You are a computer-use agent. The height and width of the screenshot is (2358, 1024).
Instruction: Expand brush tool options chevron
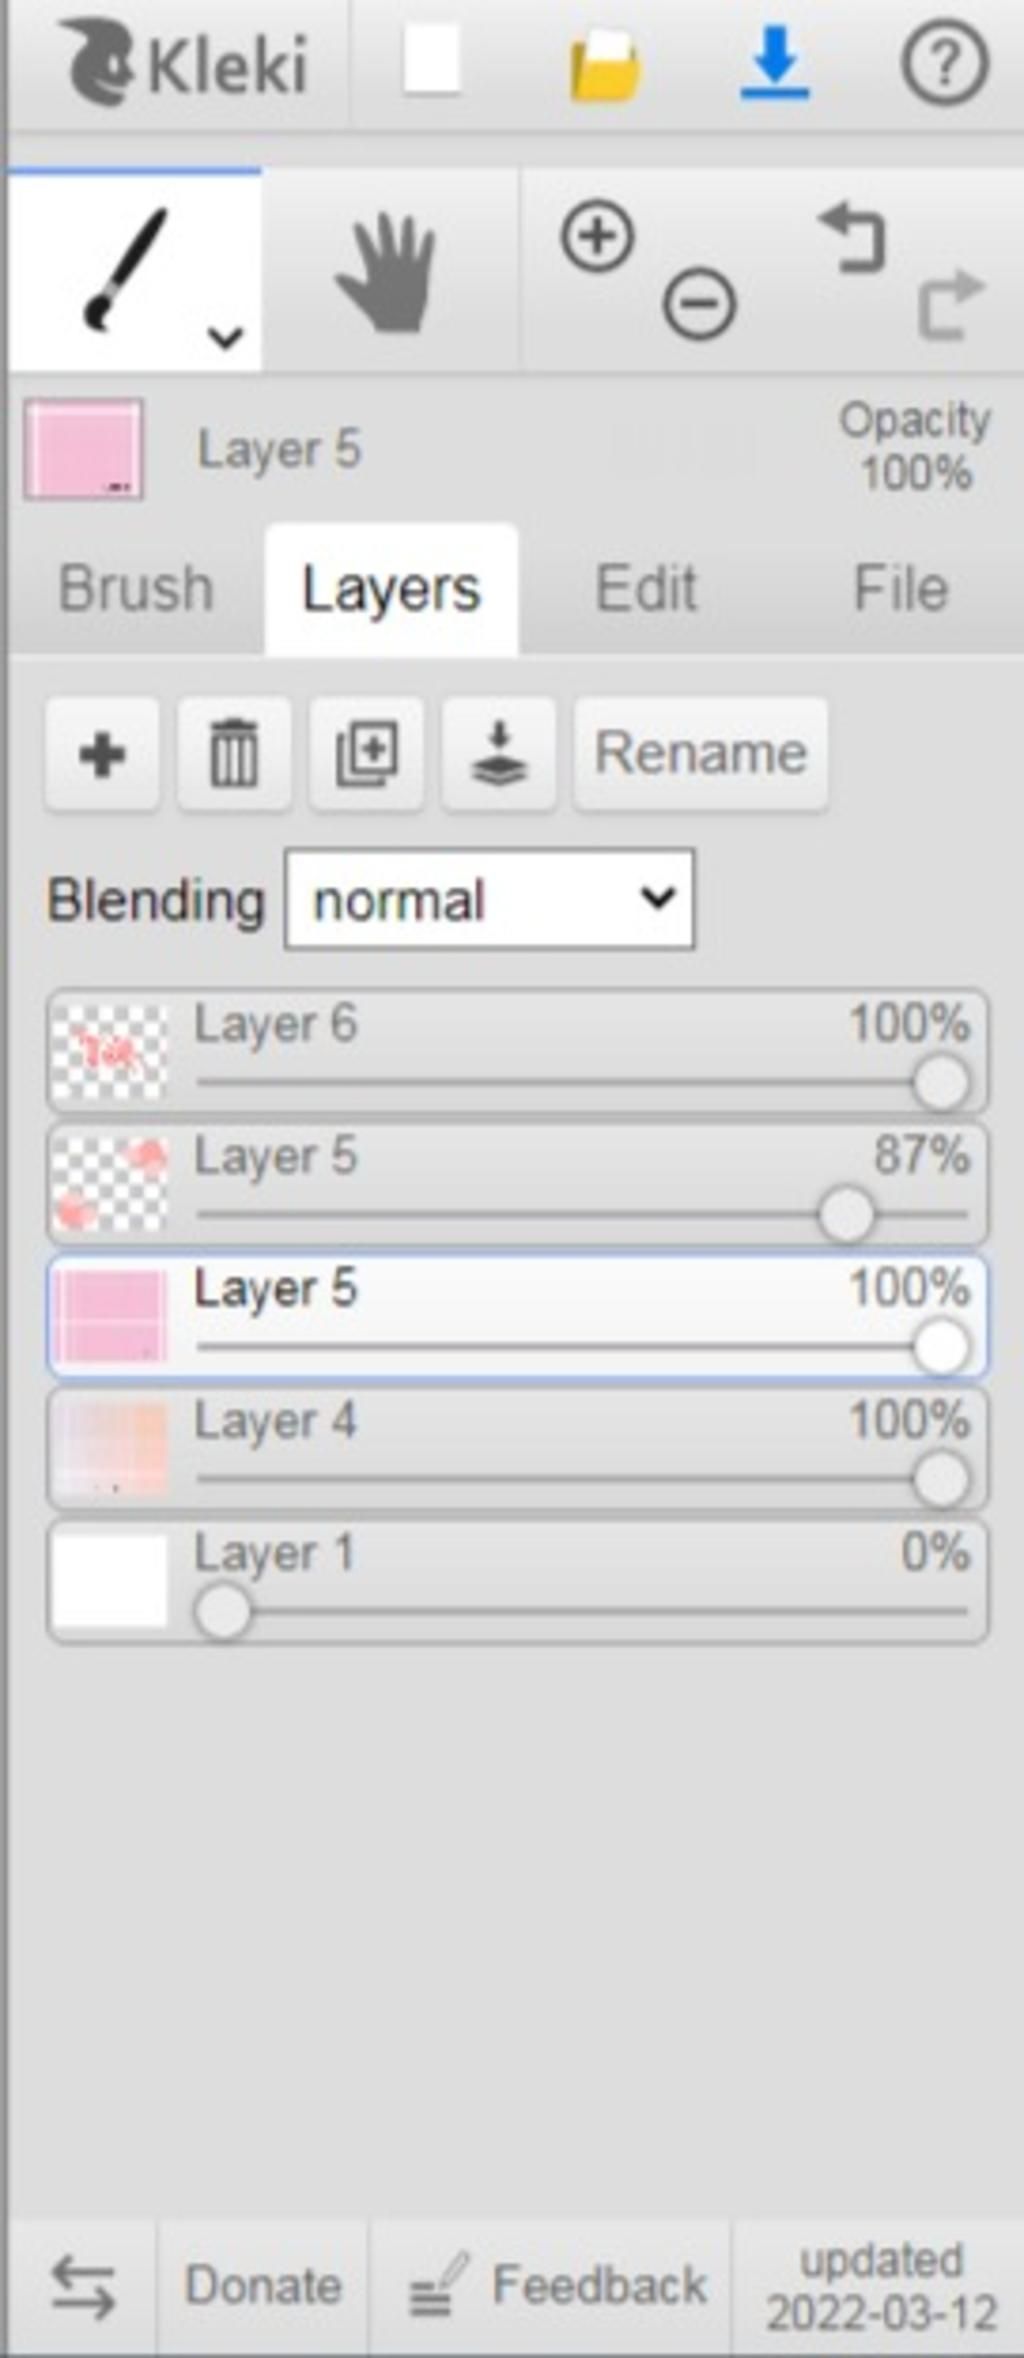226,337
